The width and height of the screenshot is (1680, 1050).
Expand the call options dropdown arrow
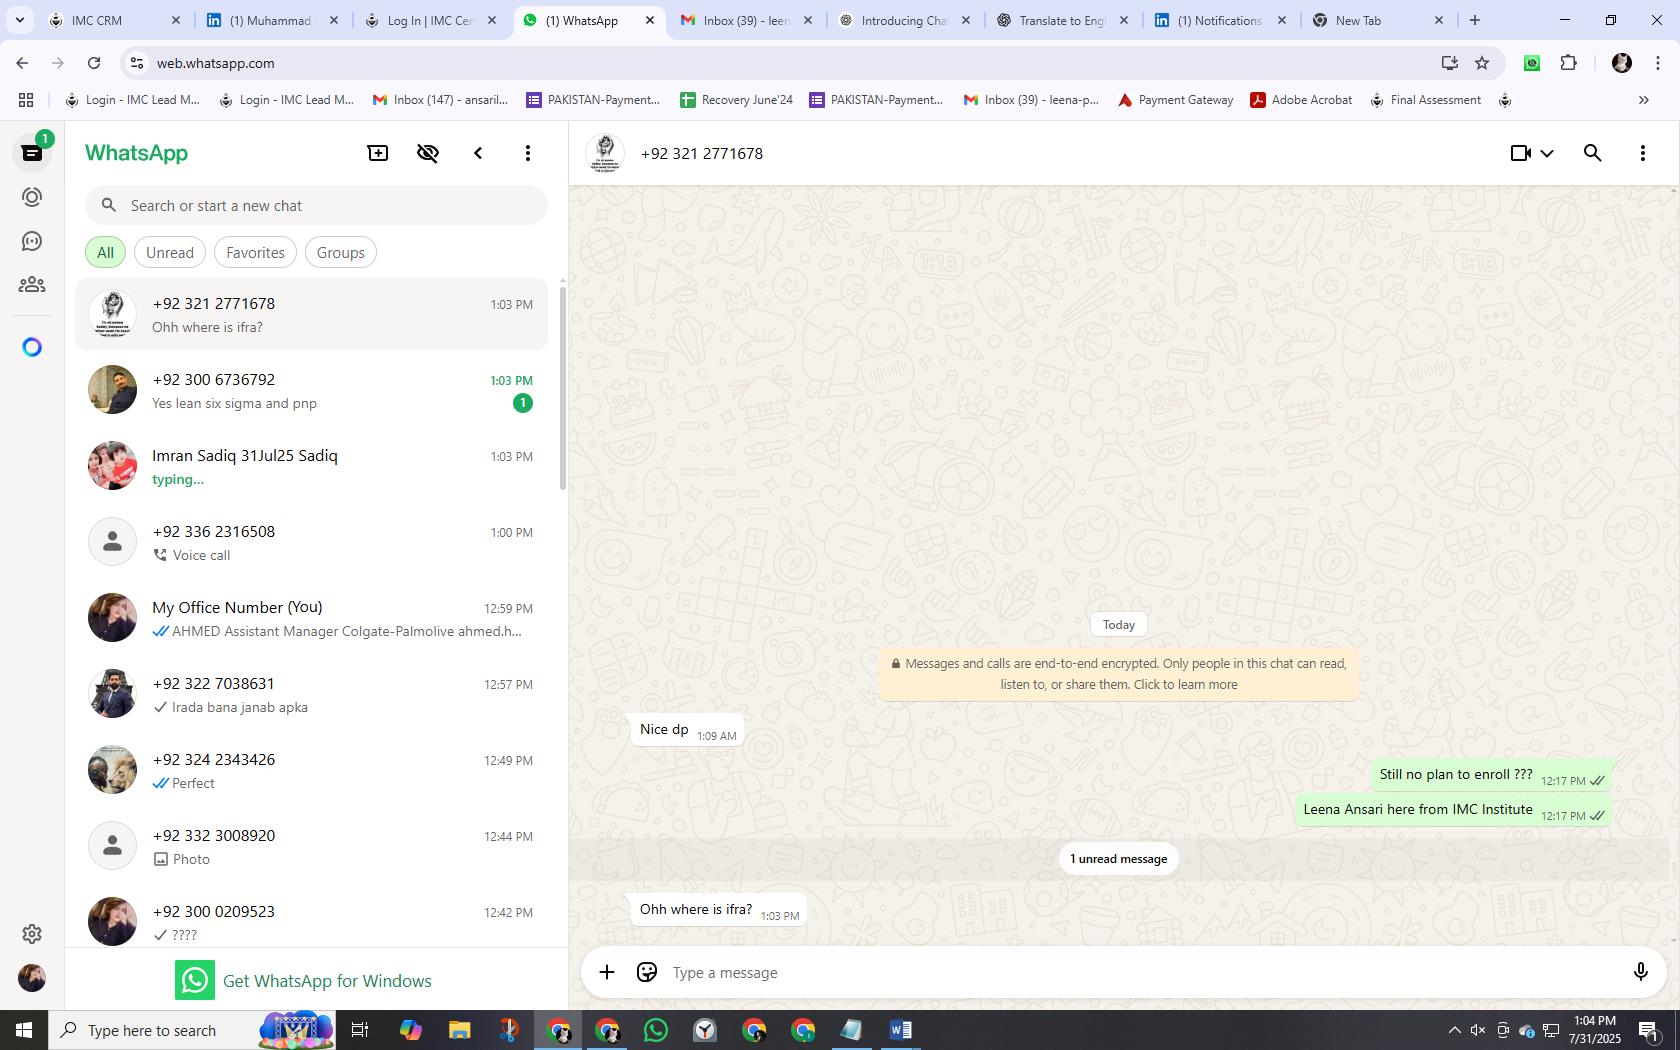pos(1547,153)
